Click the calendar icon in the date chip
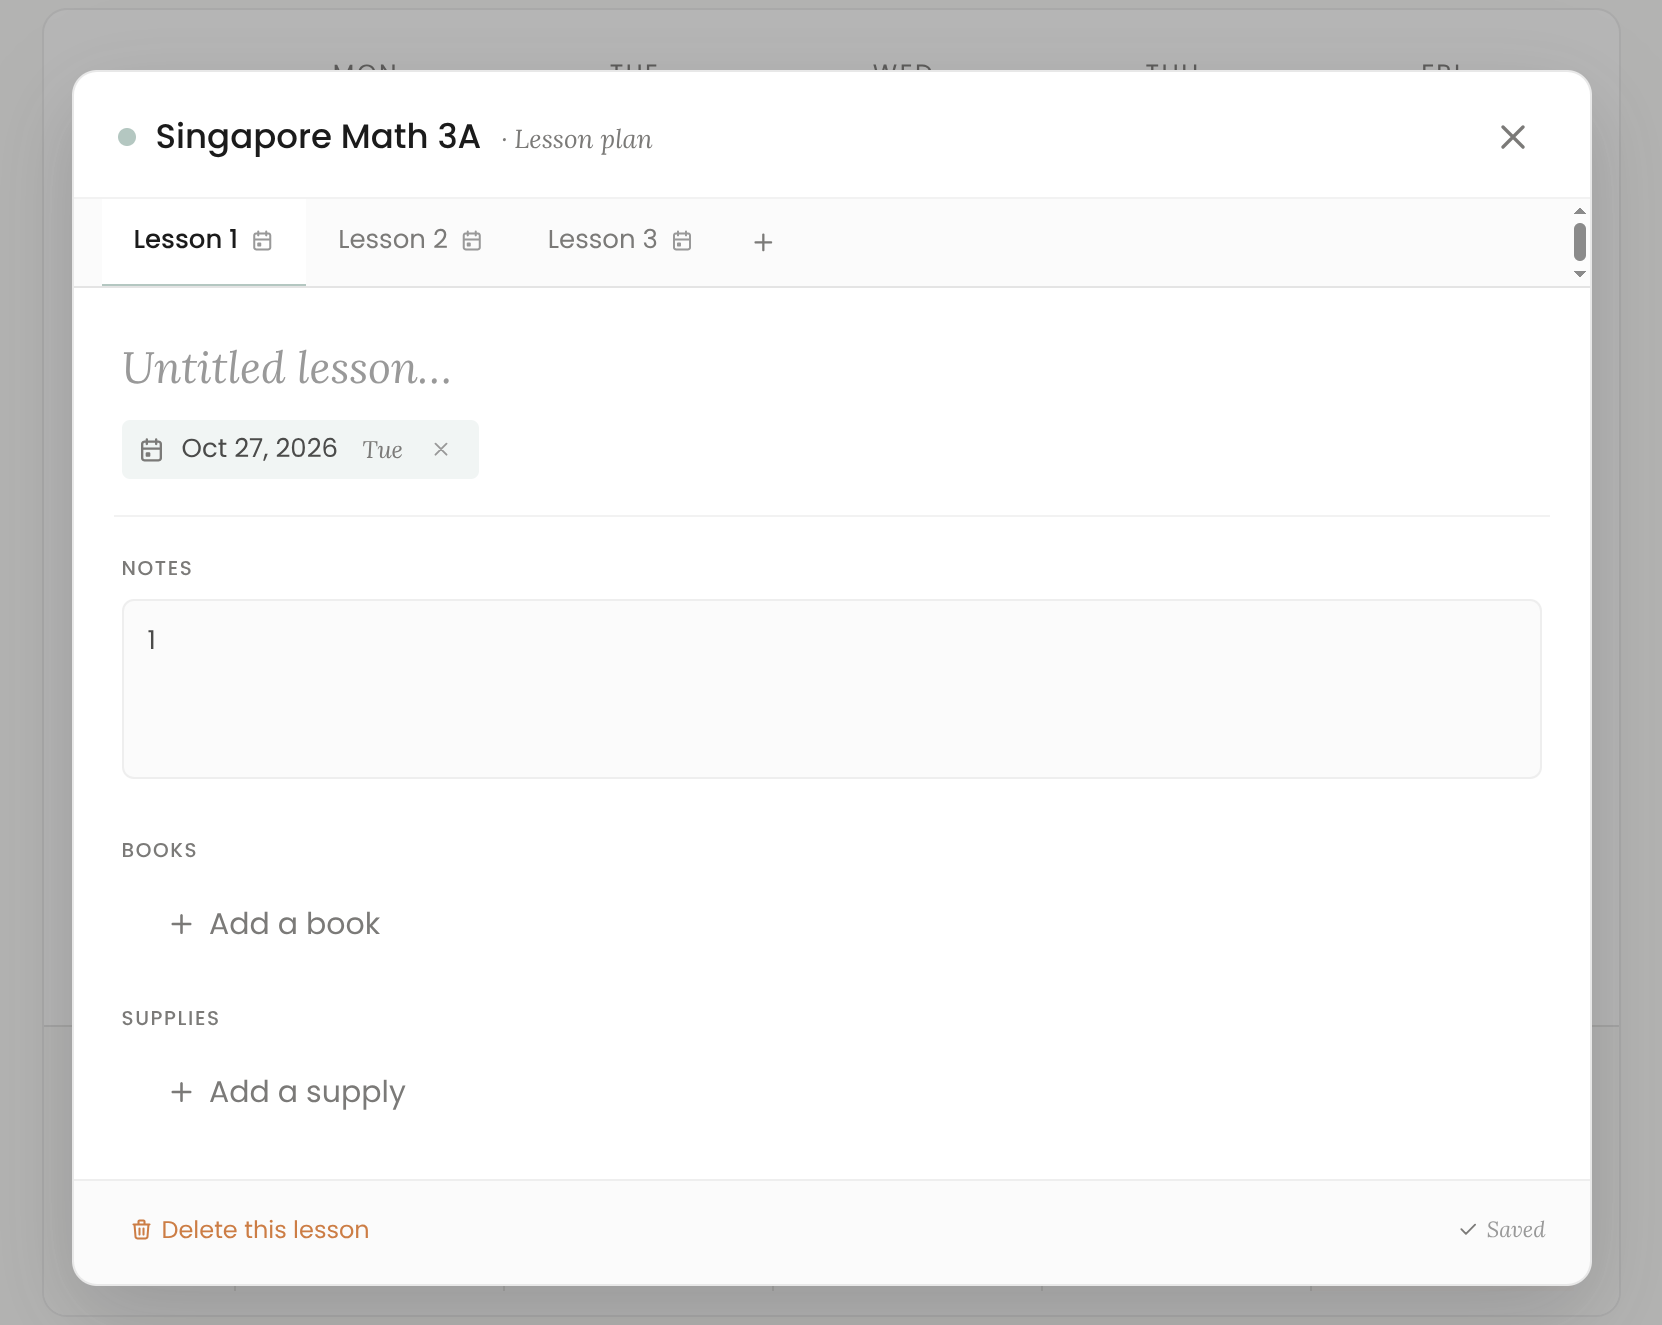The width and height of the screenshot is (1662, 1325). [151, 450]
